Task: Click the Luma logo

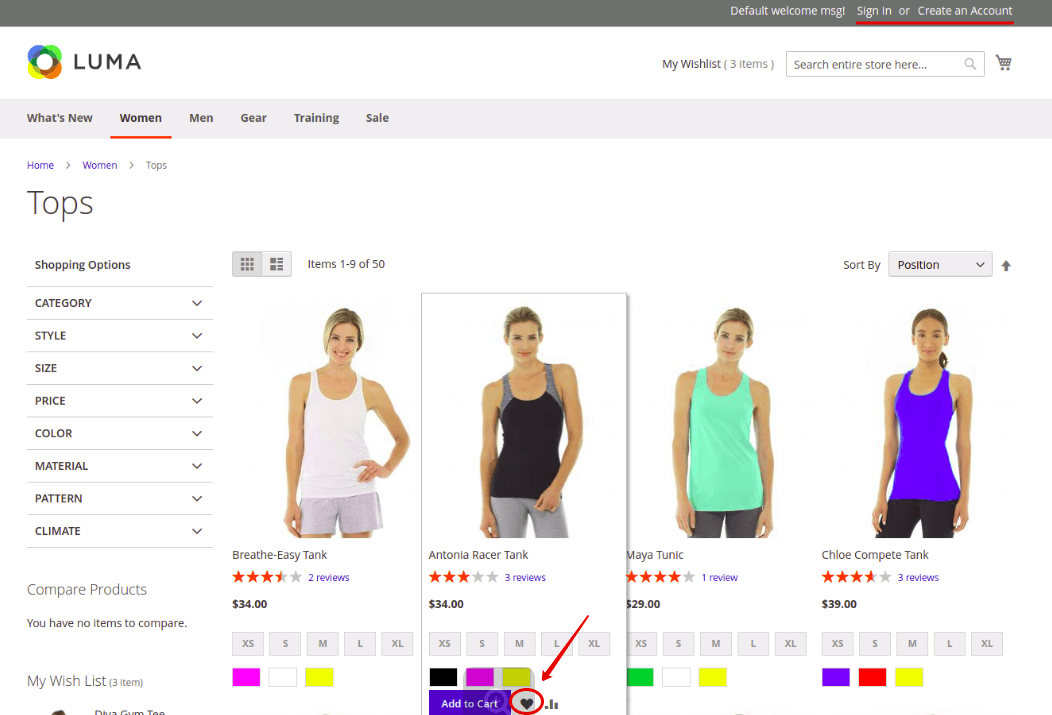Action: 85,62
